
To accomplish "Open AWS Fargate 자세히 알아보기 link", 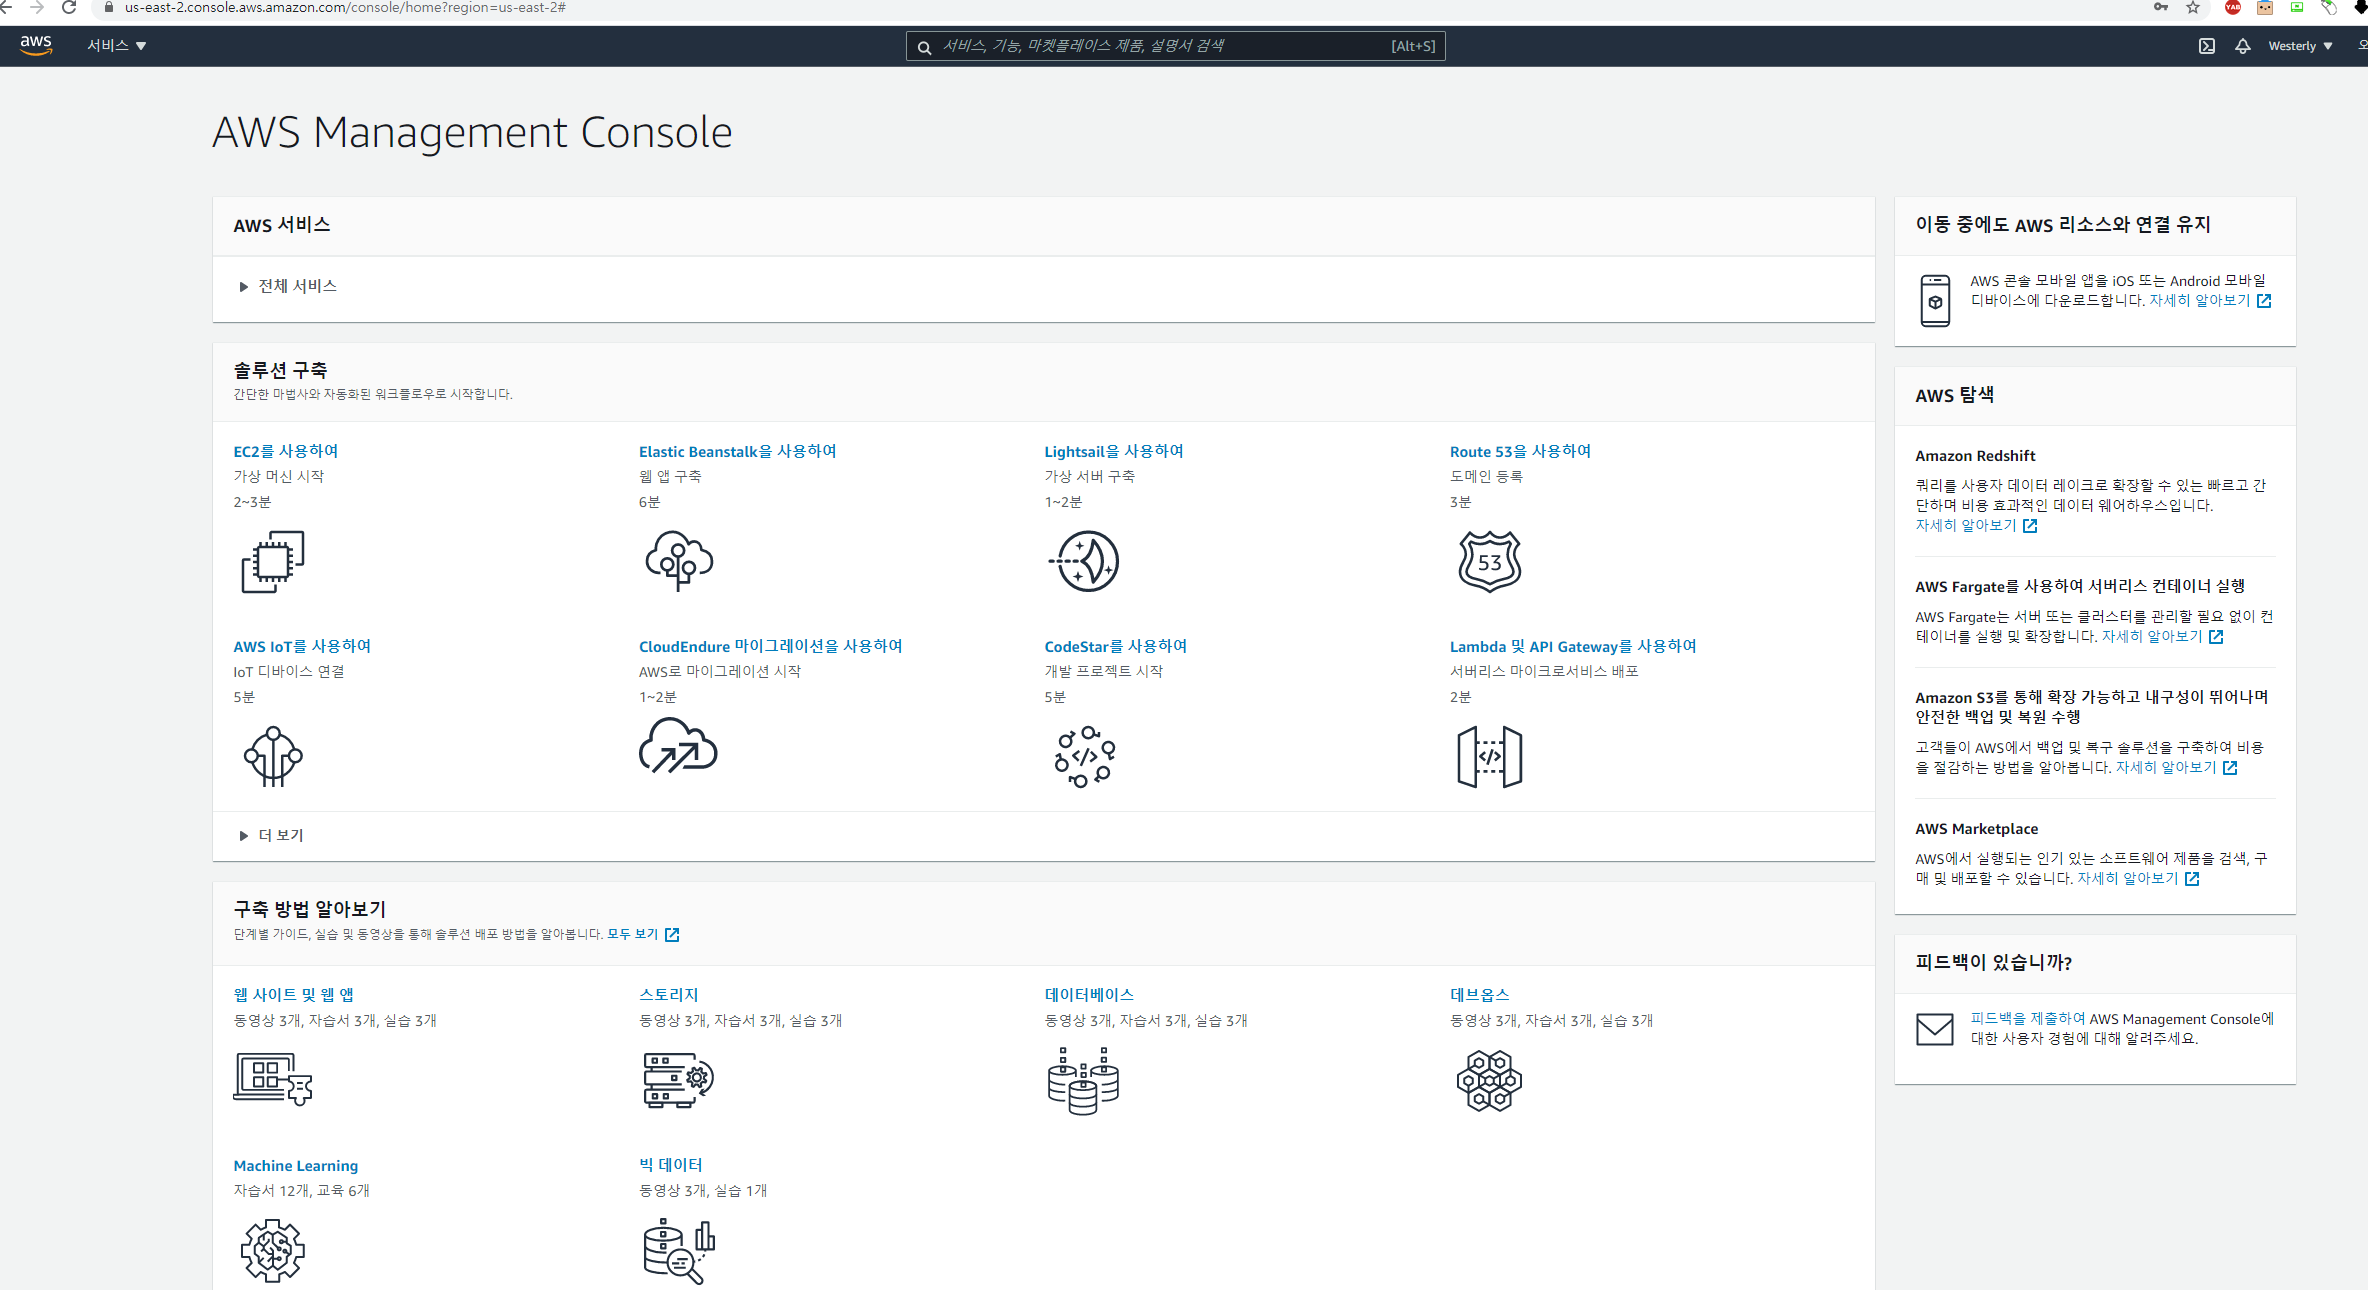I will pyautogui.click(x=2162, y=636).
